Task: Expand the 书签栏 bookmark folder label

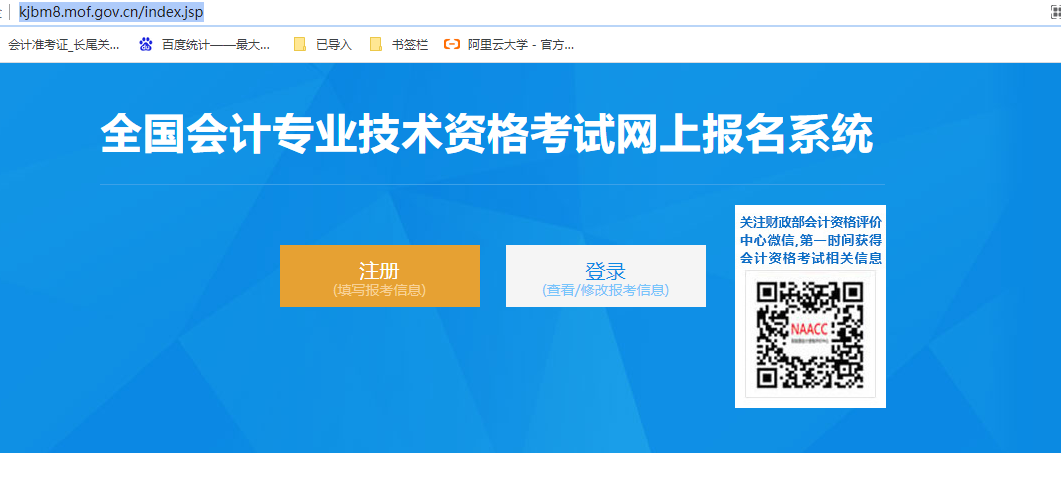Action: point(409,44)
